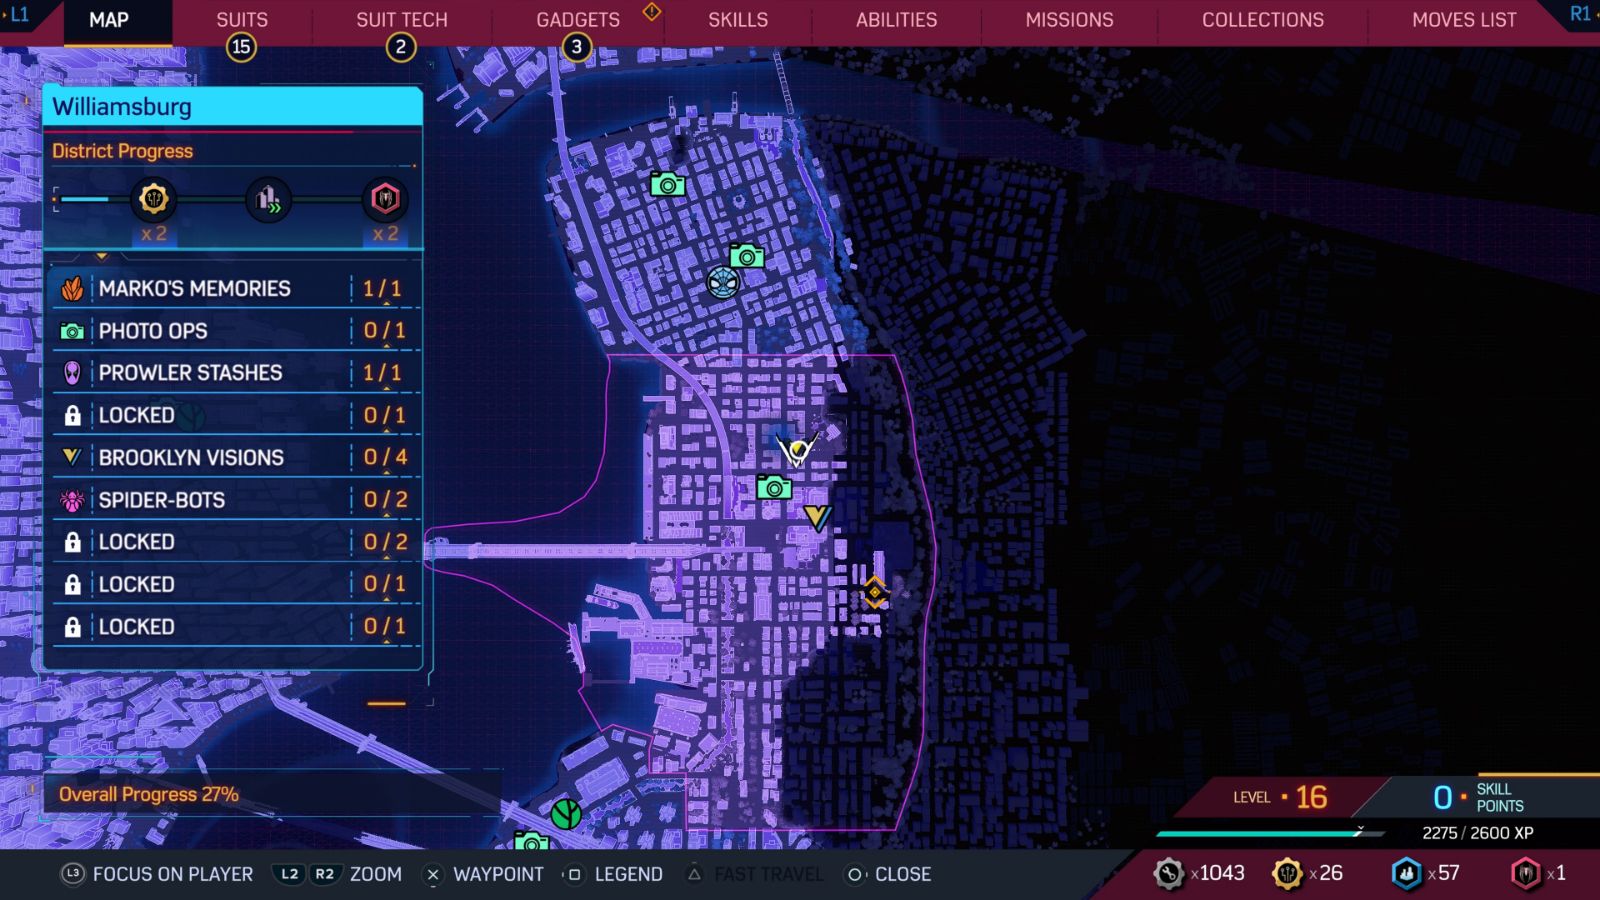Switch to the GADGETS tab

(x=578, y=19)
